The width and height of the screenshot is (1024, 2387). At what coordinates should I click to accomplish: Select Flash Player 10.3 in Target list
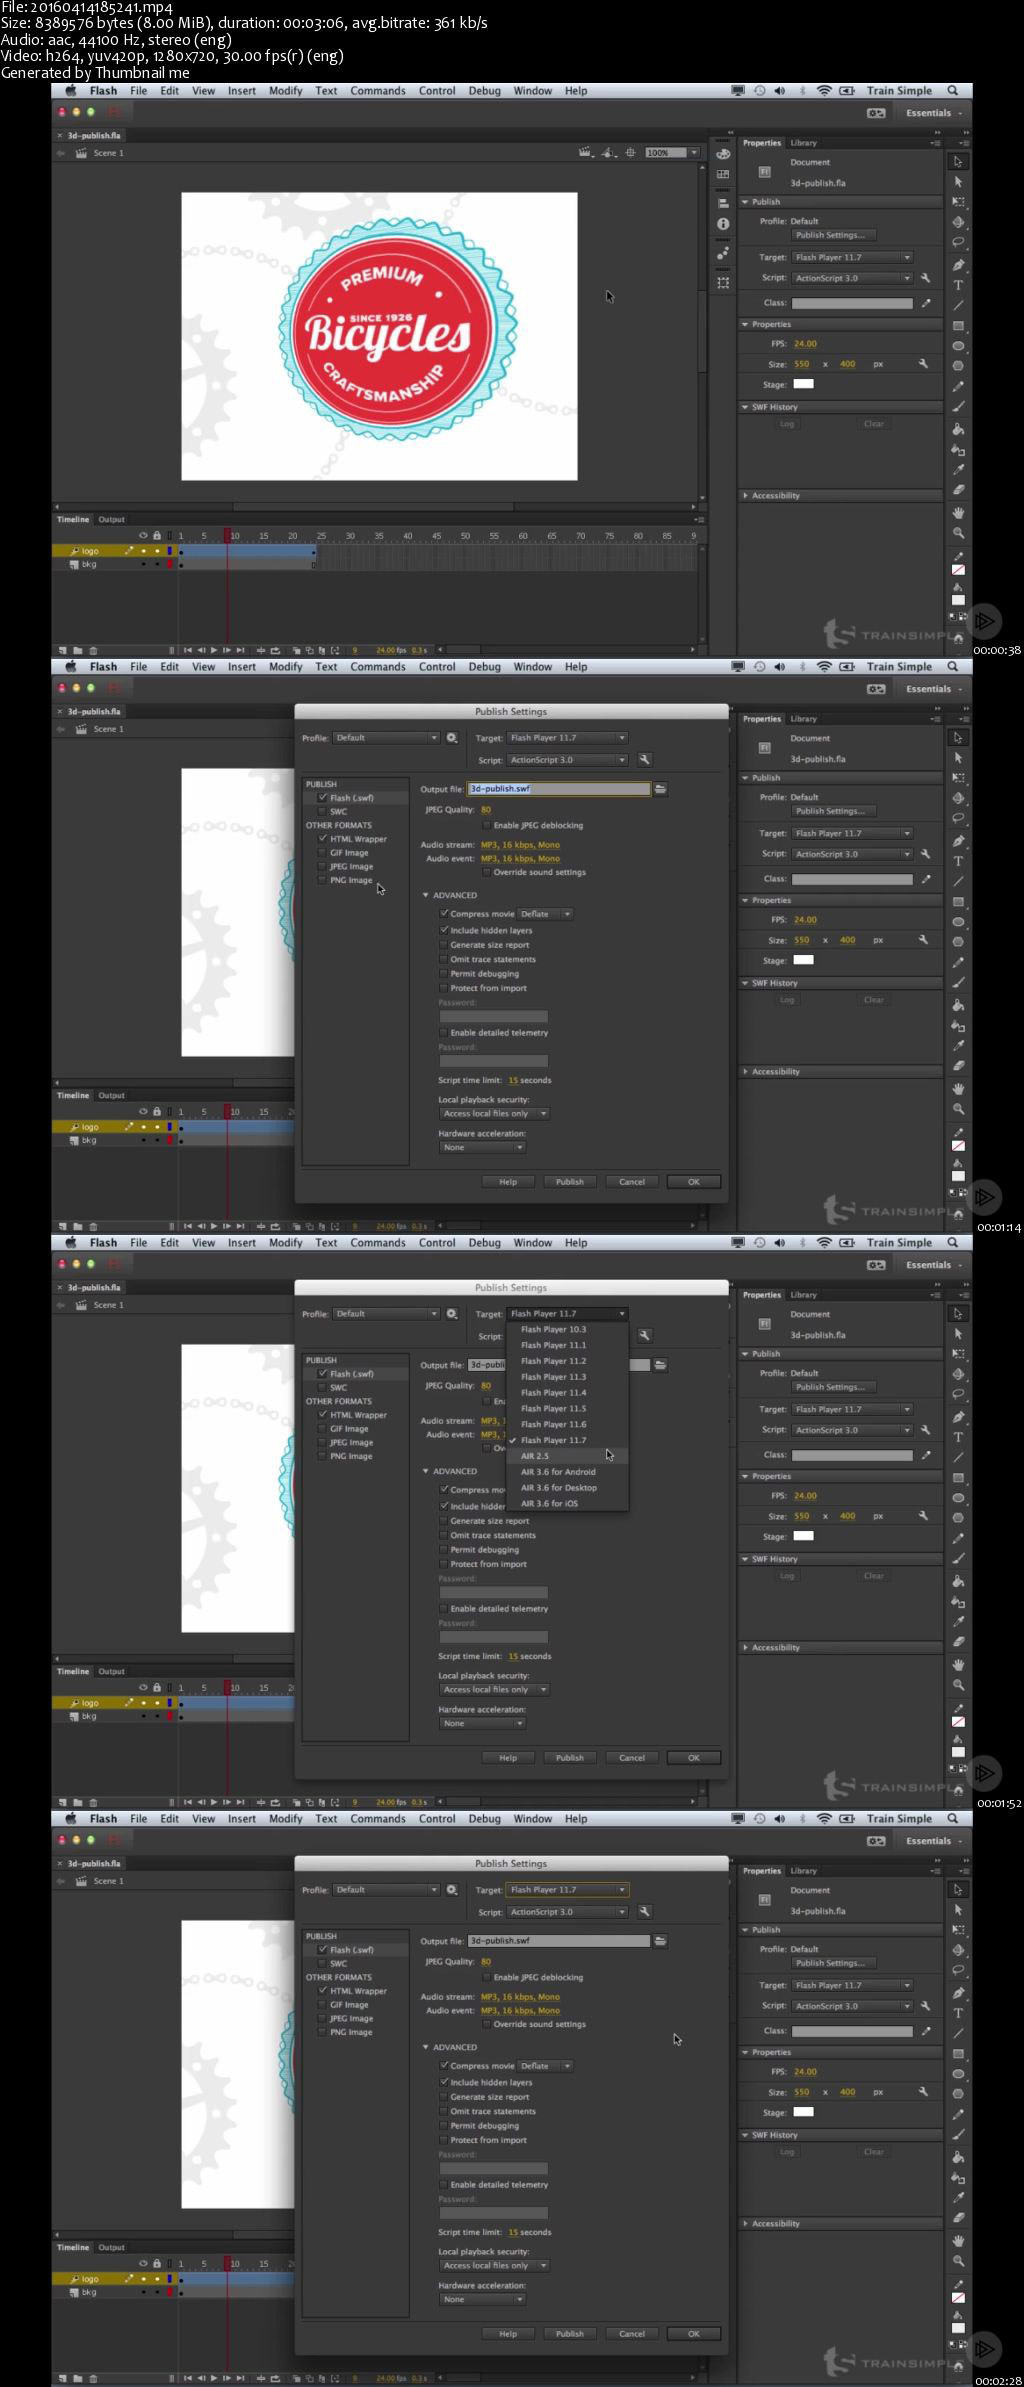pyautogui.click(x=553, y=1330)
